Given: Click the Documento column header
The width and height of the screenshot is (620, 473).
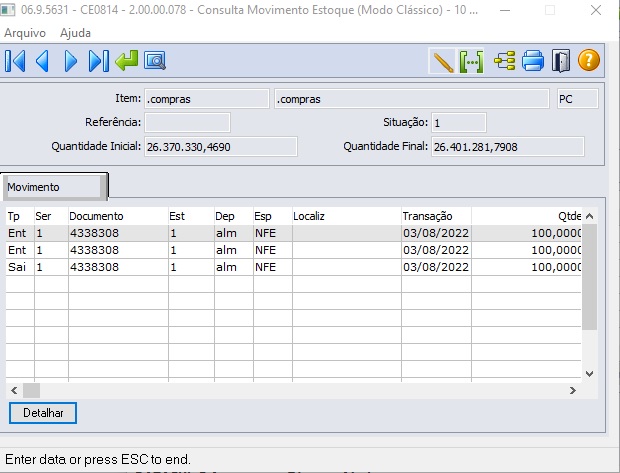Looking at the screenshot, I should (x=118, y=216).
